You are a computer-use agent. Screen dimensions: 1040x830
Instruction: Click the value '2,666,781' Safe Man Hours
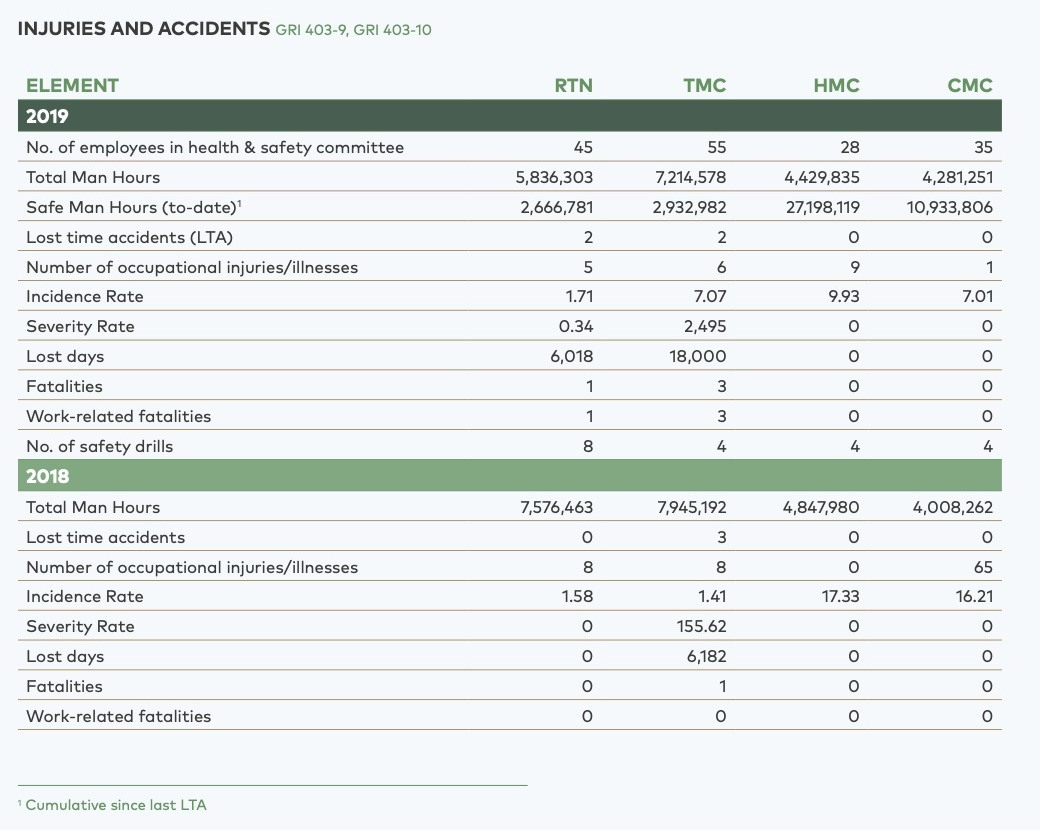[556, 207]
